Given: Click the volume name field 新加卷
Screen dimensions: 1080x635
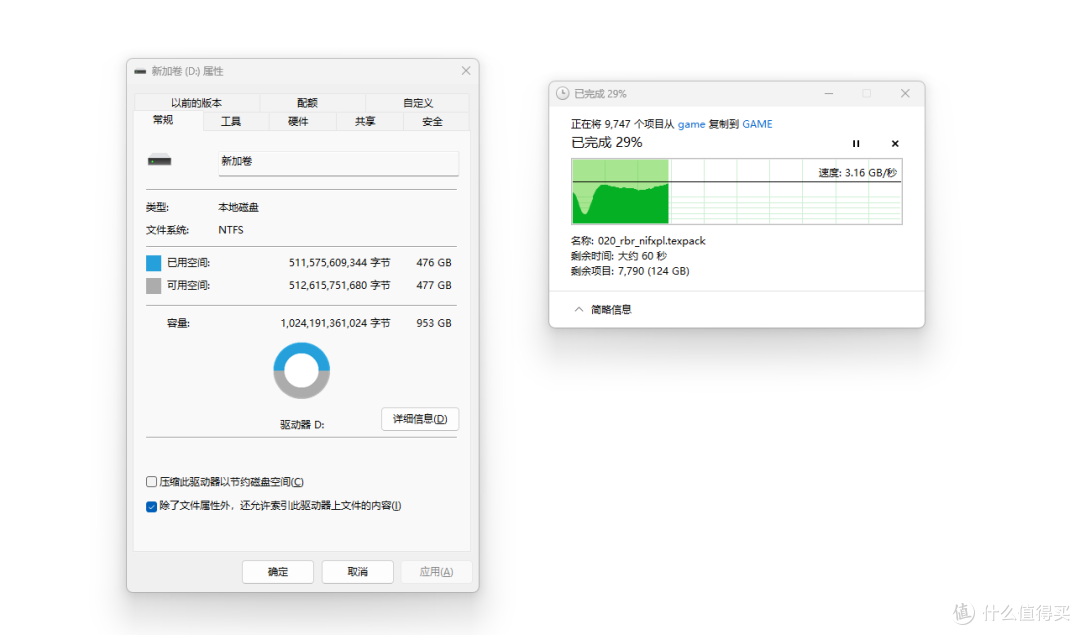Looking at the screenshot, I should click(338, 163).
